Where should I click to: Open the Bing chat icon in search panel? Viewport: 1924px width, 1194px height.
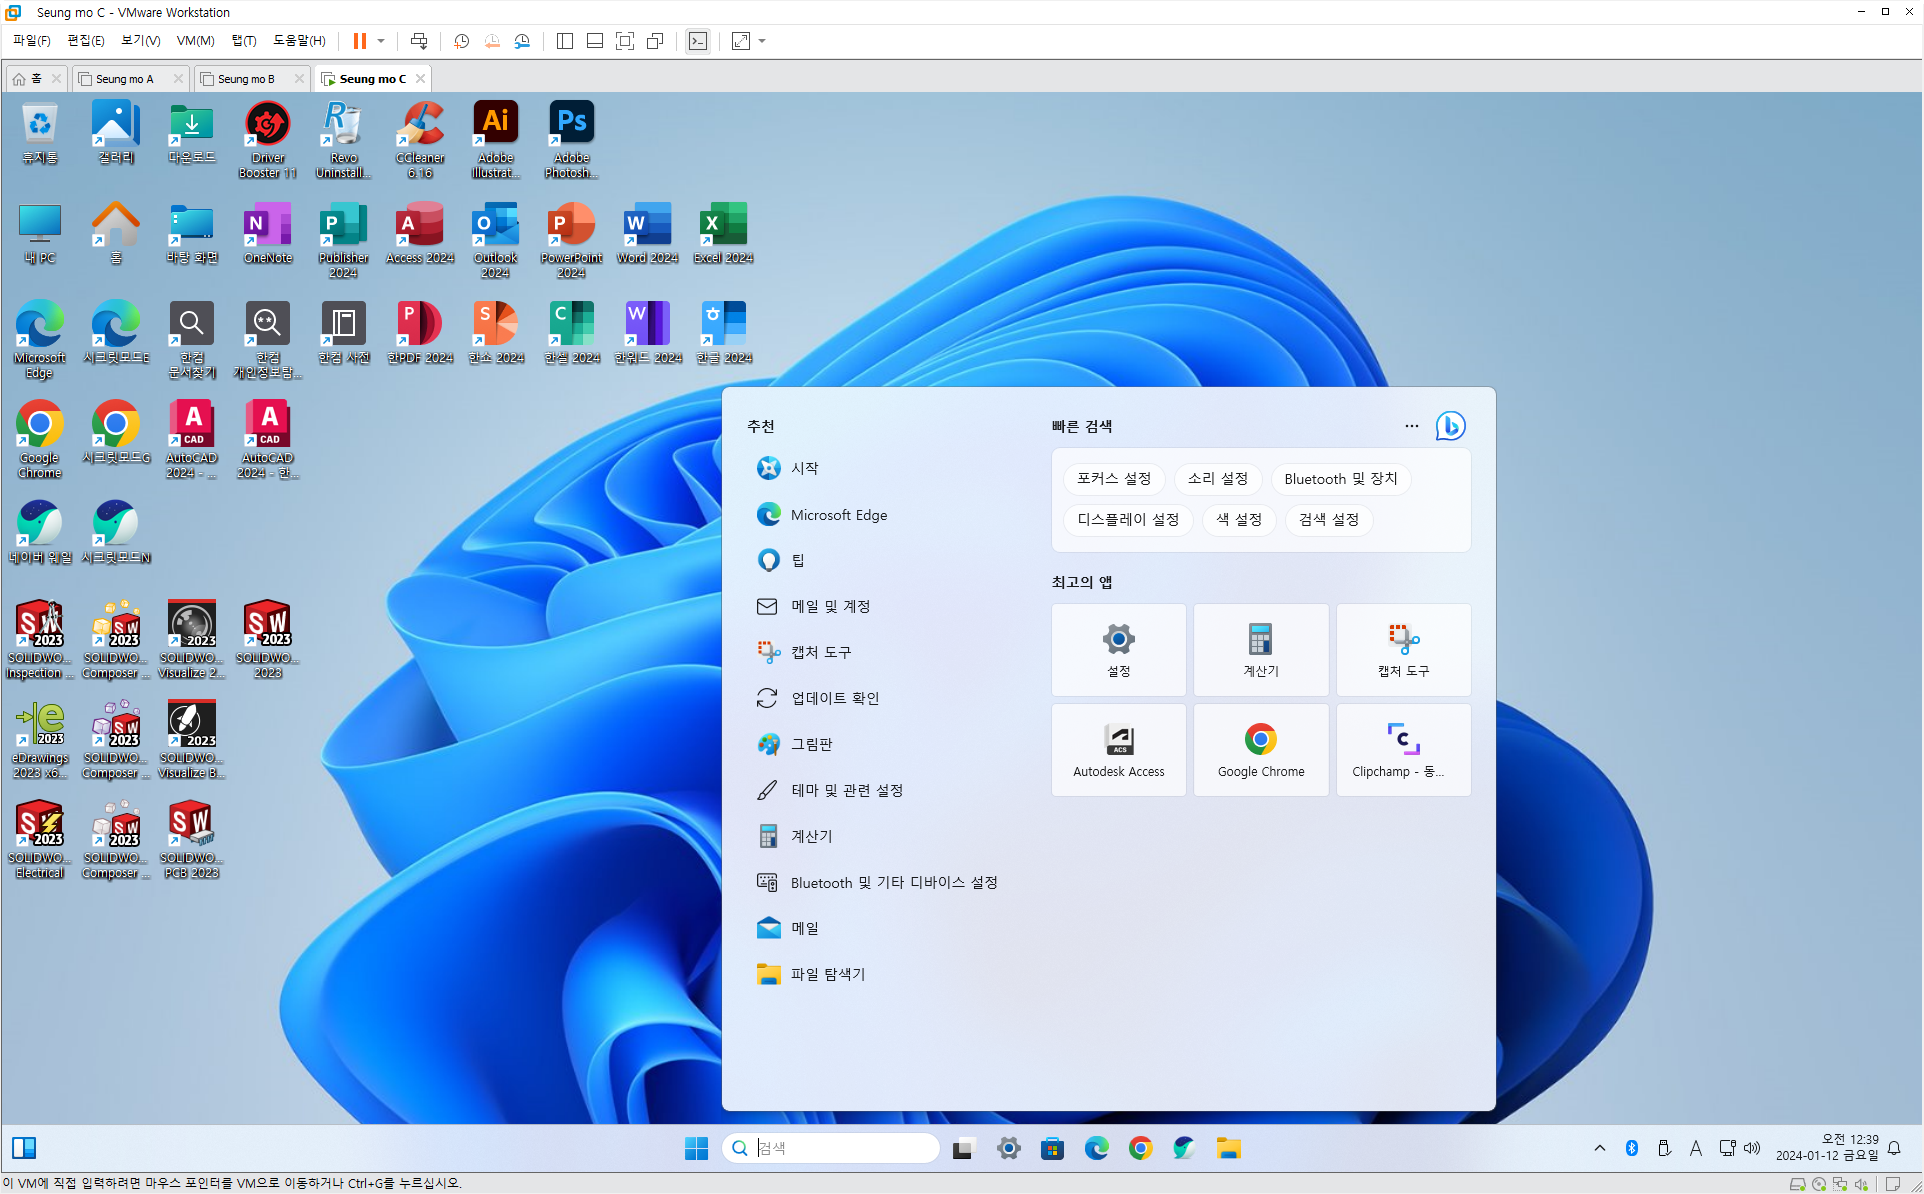(x=1450, y=426)
